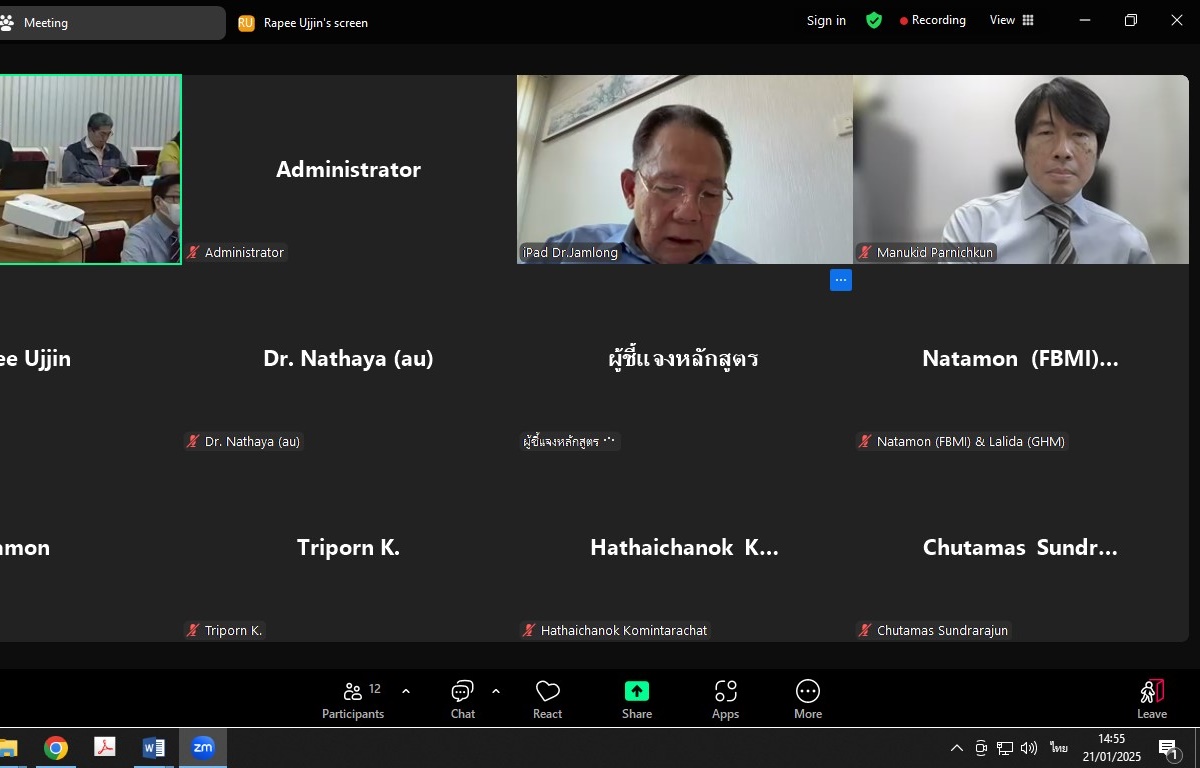1200x768 pixels.
Task: Open Google Chrome from the taskbar
Action: 56,748
